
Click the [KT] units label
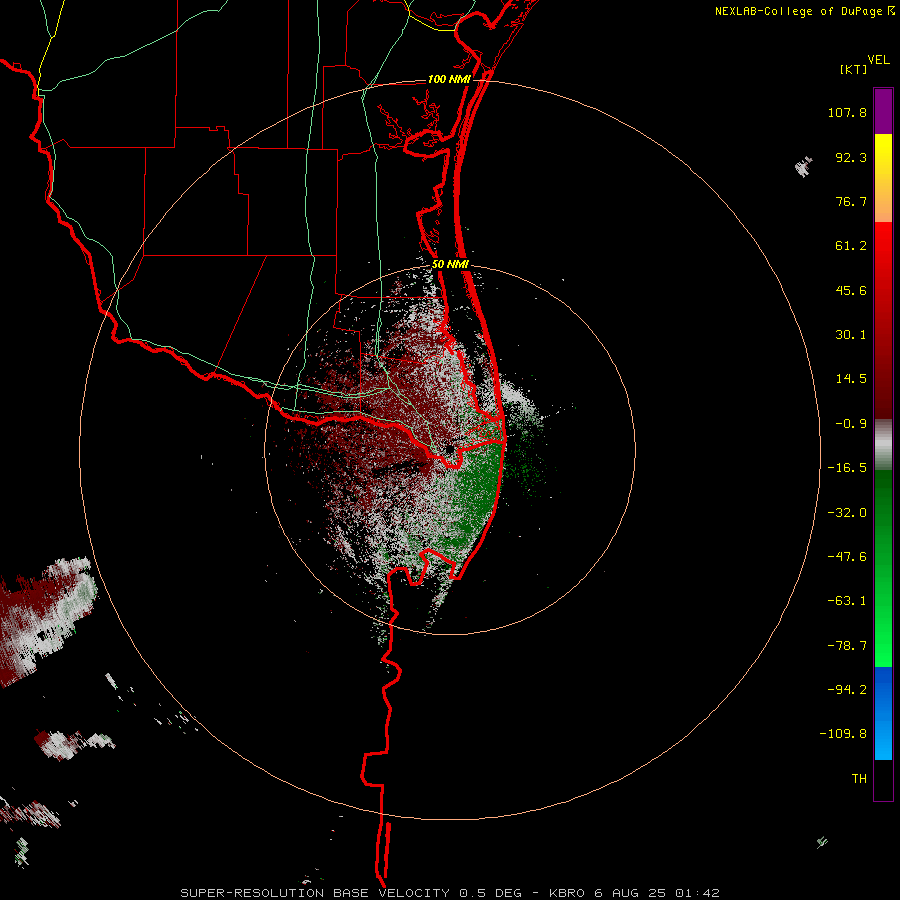tap(854, 69)
